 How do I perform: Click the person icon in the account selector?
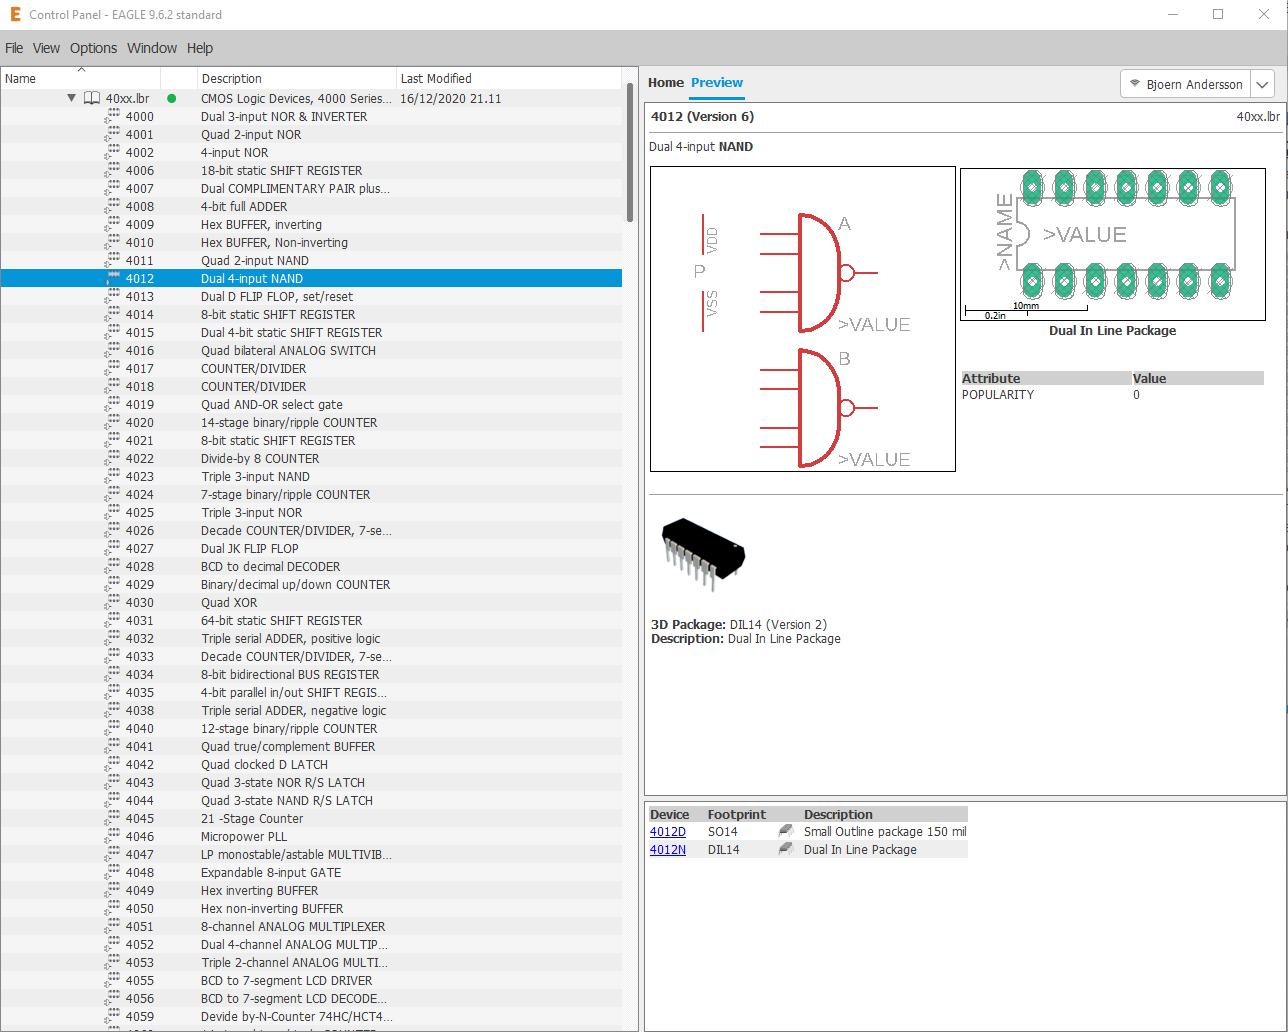point(1135,84)
